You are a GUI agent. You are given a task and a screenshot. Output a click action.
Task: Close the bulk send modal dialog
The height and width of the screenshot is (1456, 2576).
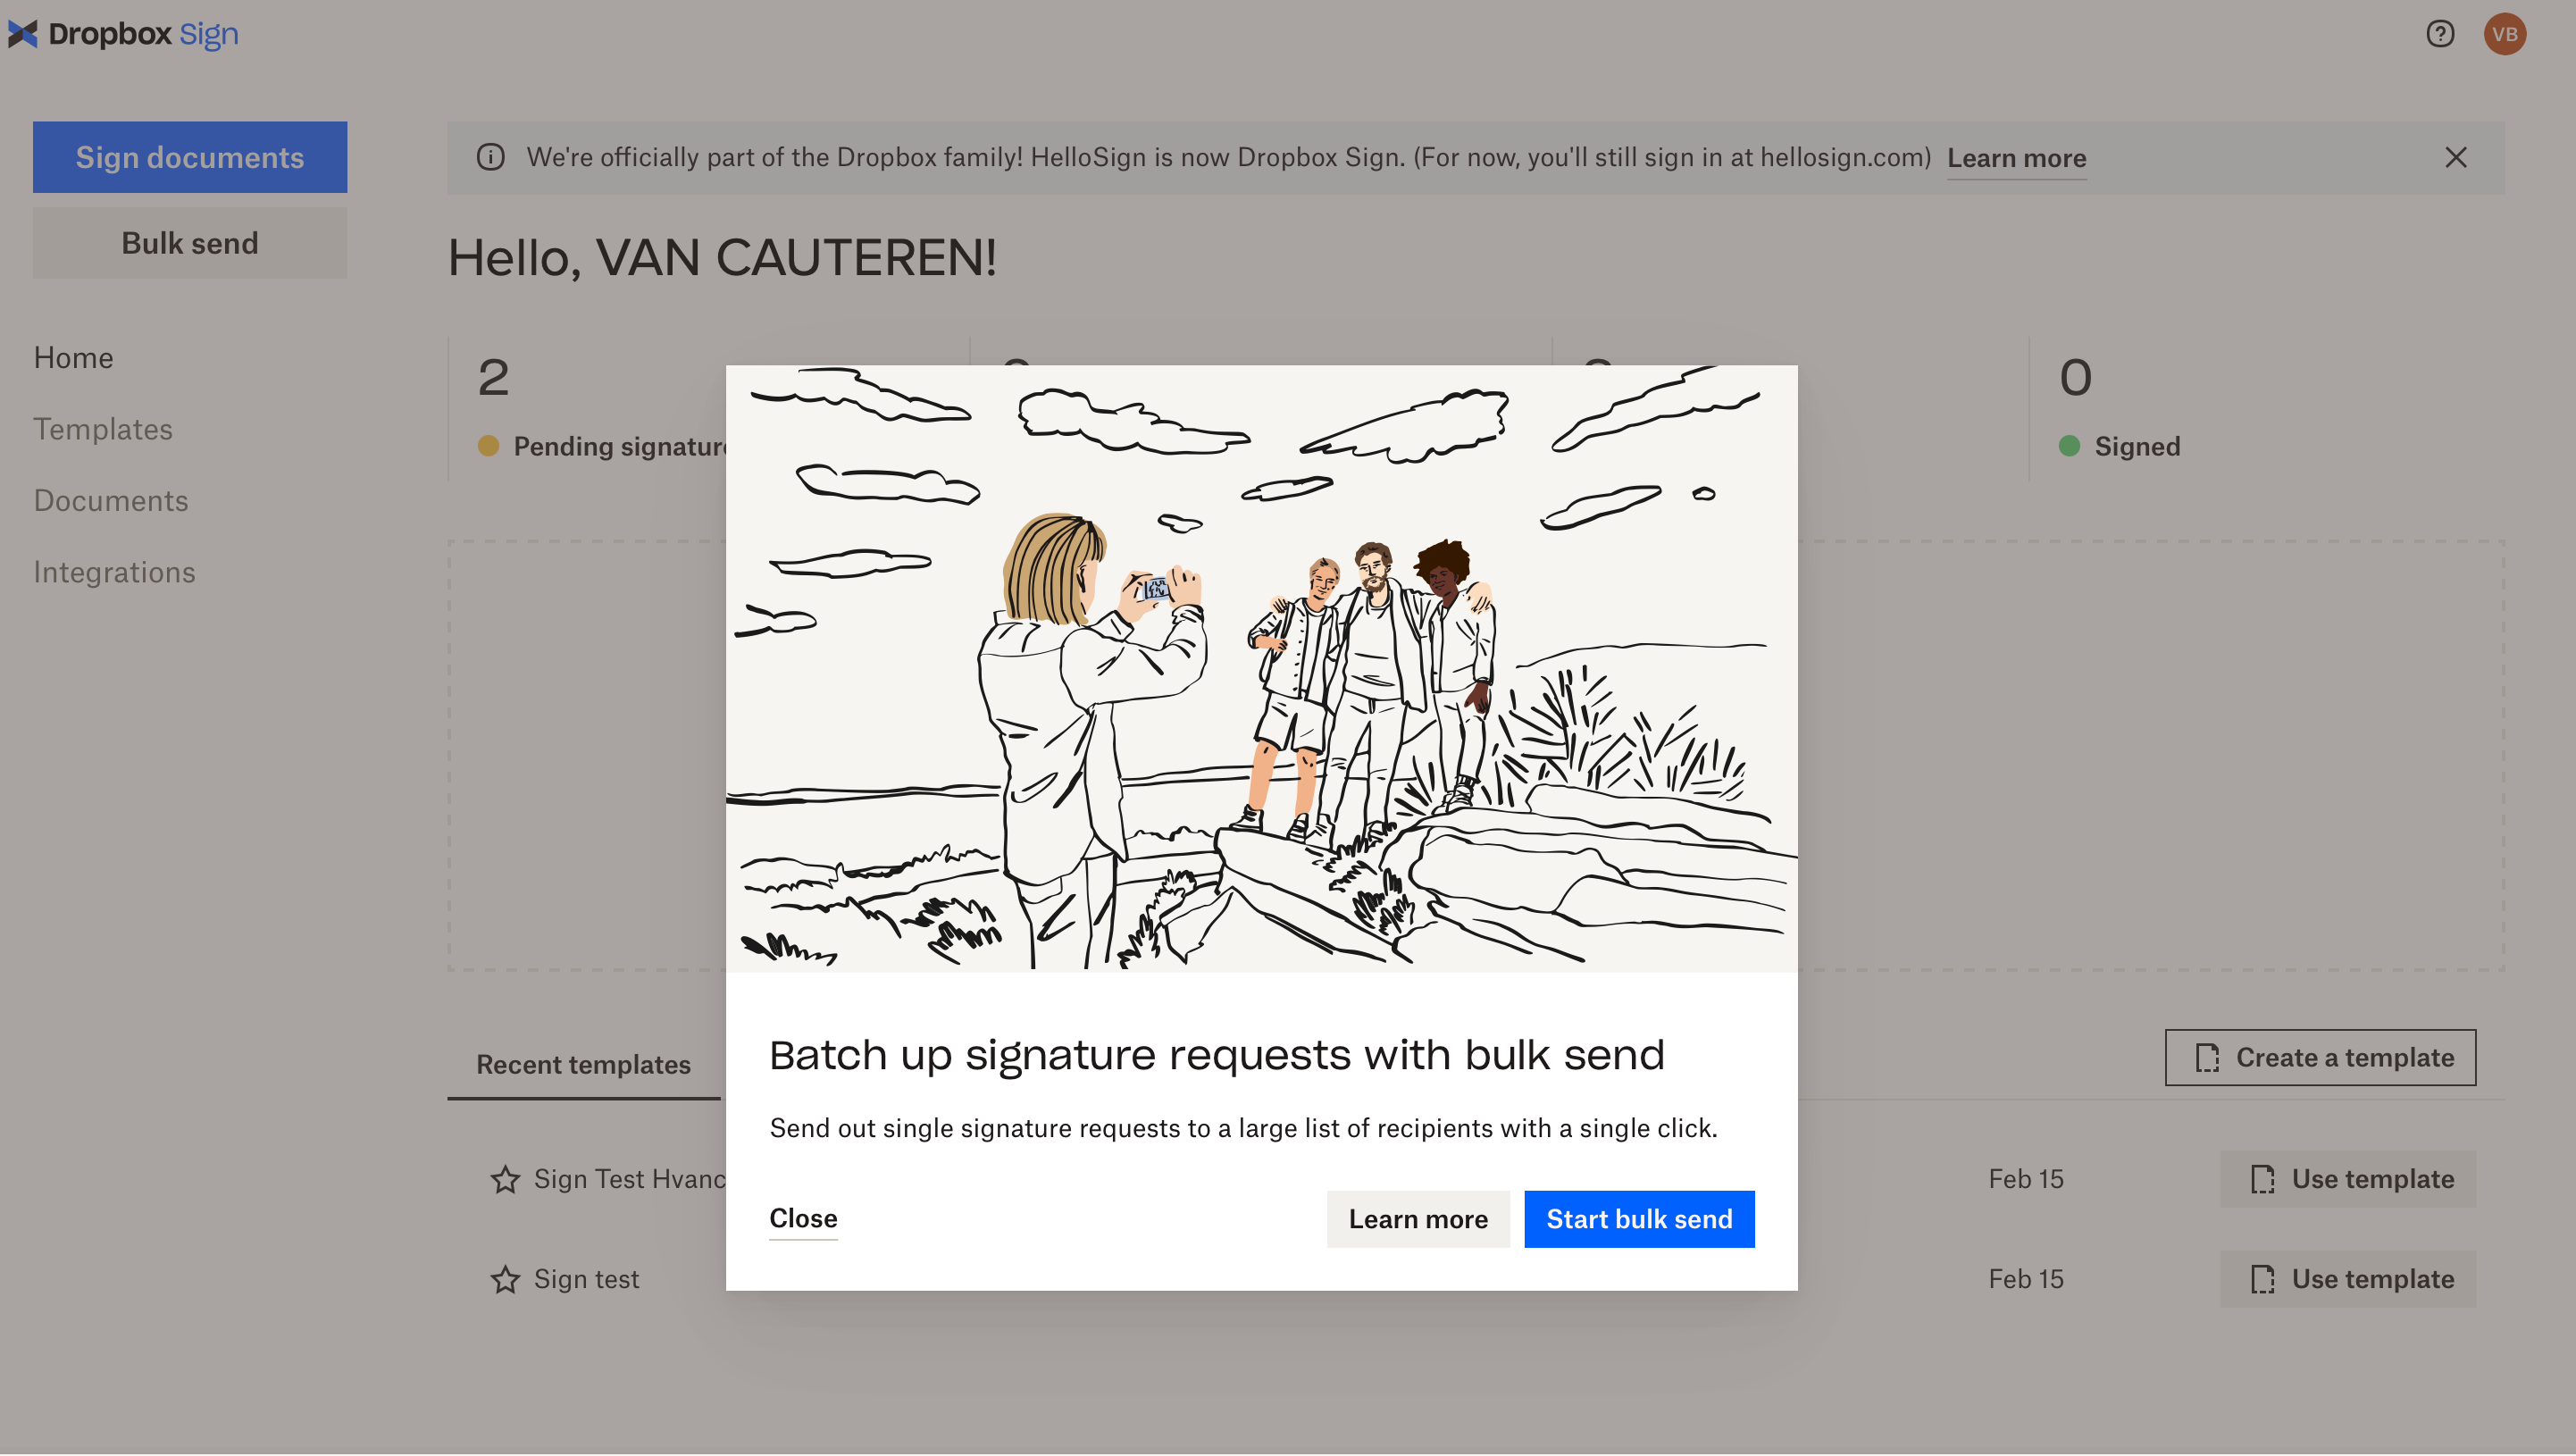click(803, 1219)
